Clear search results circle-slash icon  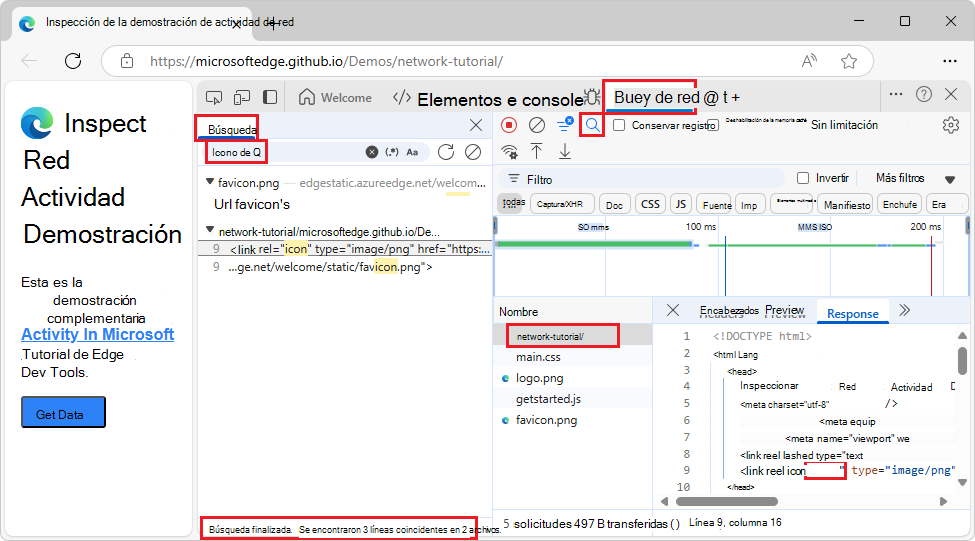coord(473,152)
